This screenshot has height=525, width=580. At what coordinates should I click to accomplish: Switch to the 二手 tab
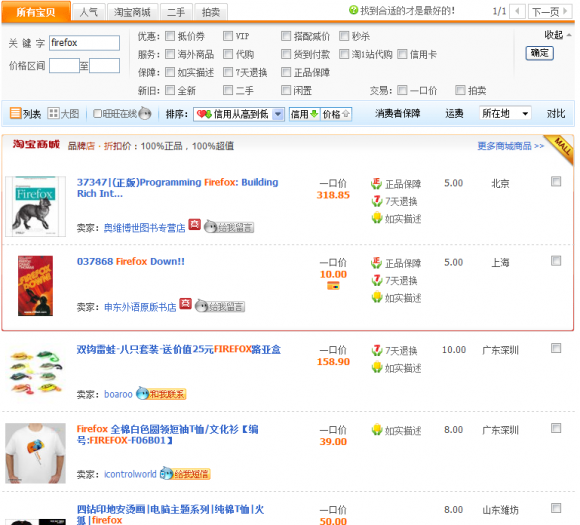[176, 12]
